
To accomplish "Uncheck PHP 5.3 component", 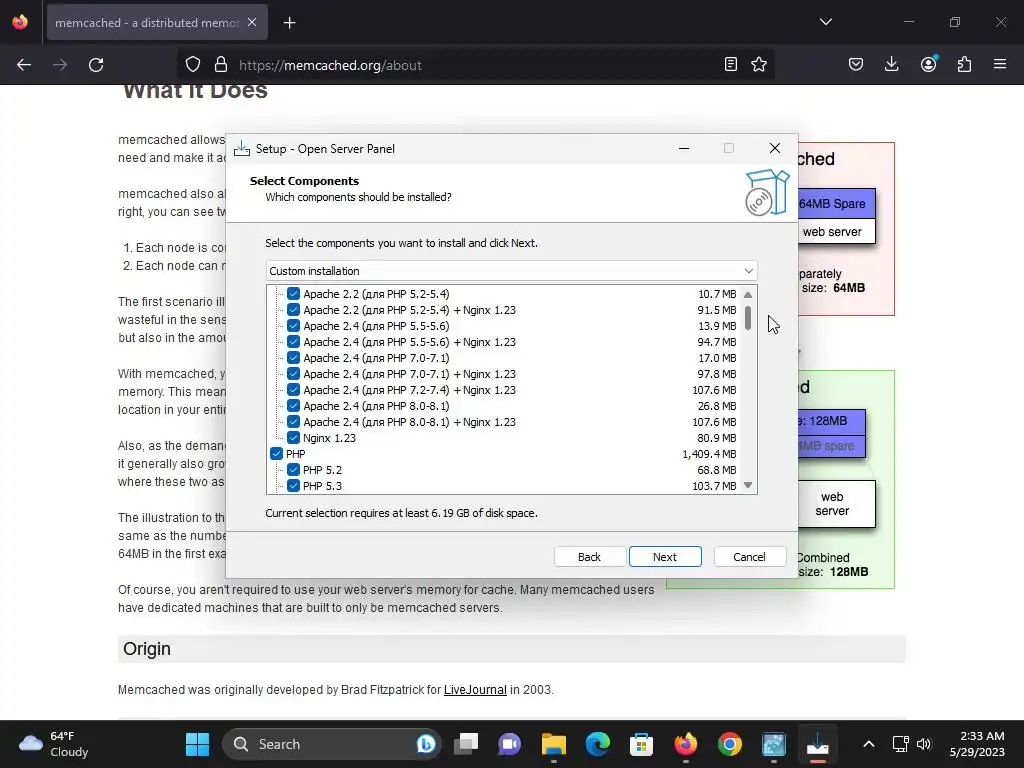I will click(293, 486).
